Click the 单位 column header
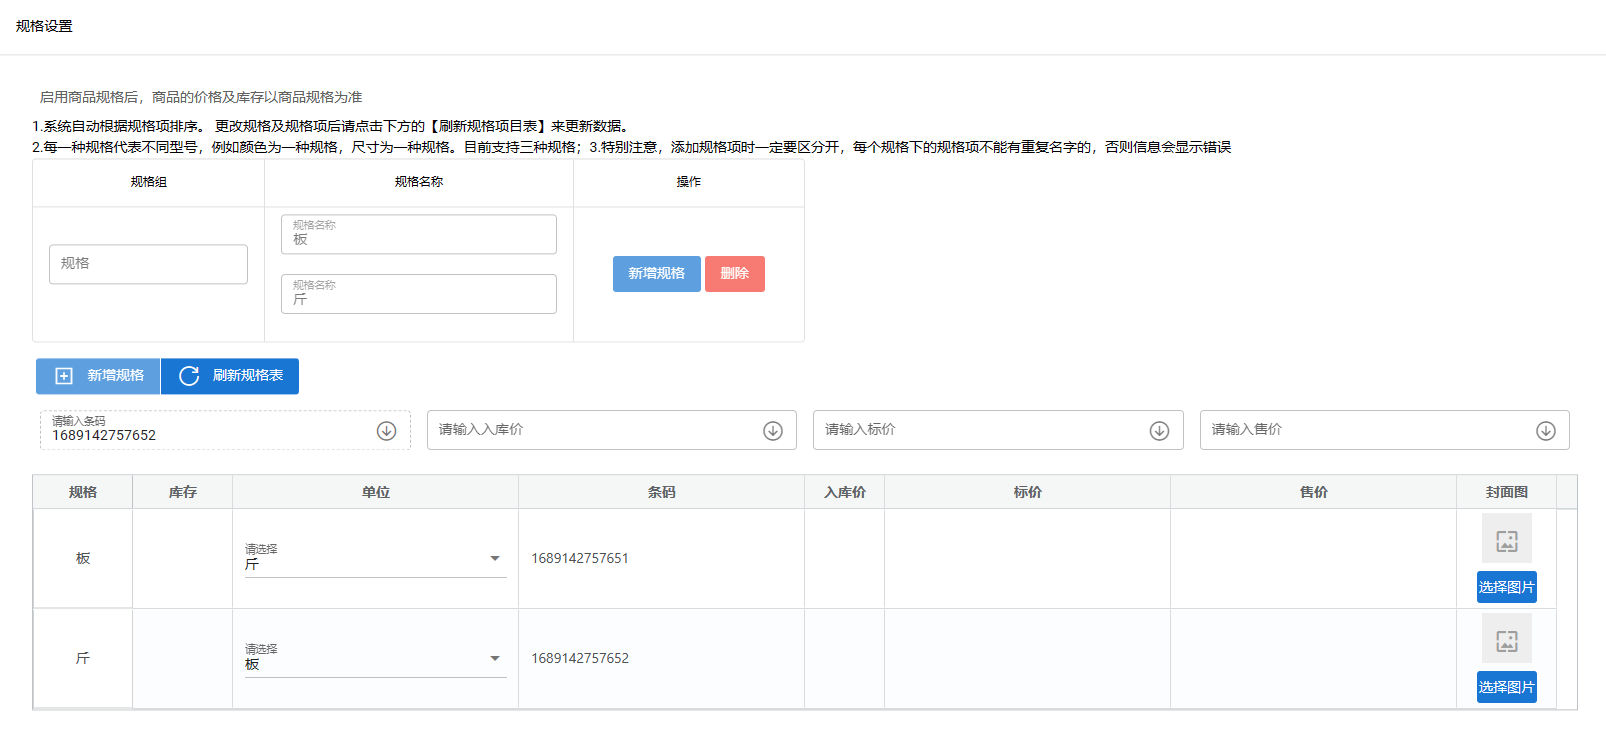 (376, 492)
